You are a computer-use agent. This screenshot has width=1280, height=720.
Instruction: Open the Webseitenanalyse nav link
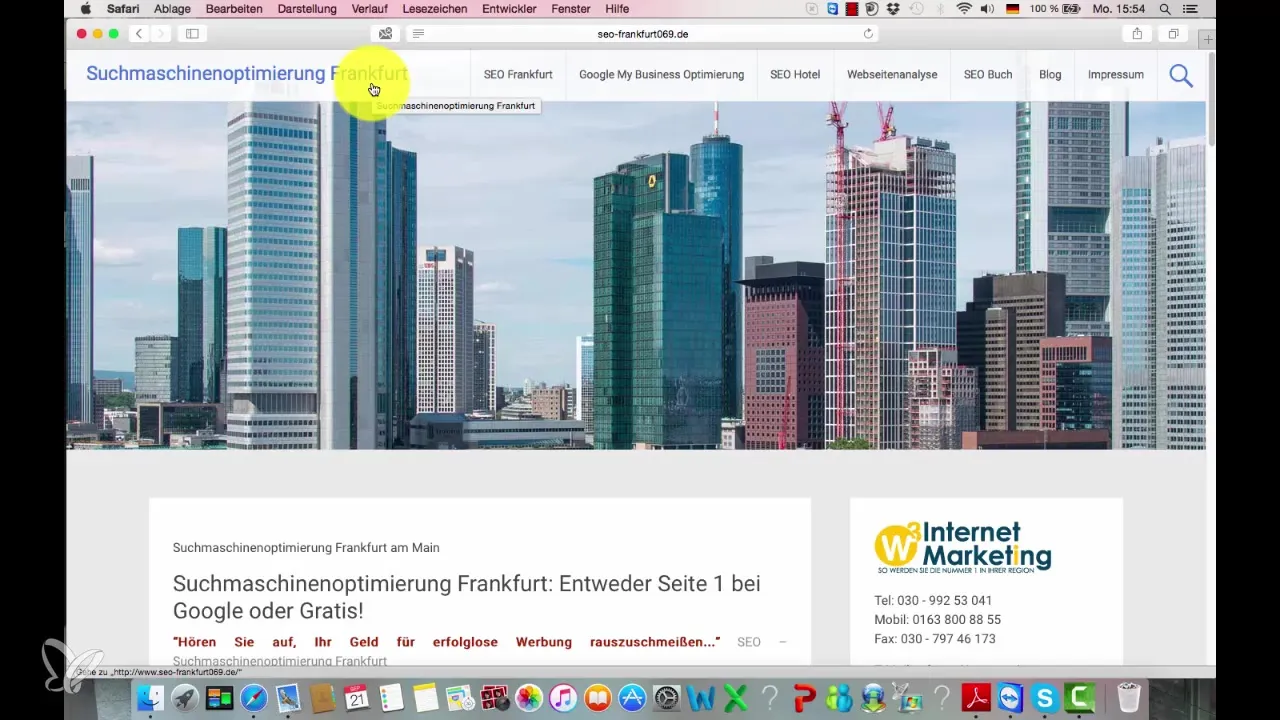tap(892, 75)
